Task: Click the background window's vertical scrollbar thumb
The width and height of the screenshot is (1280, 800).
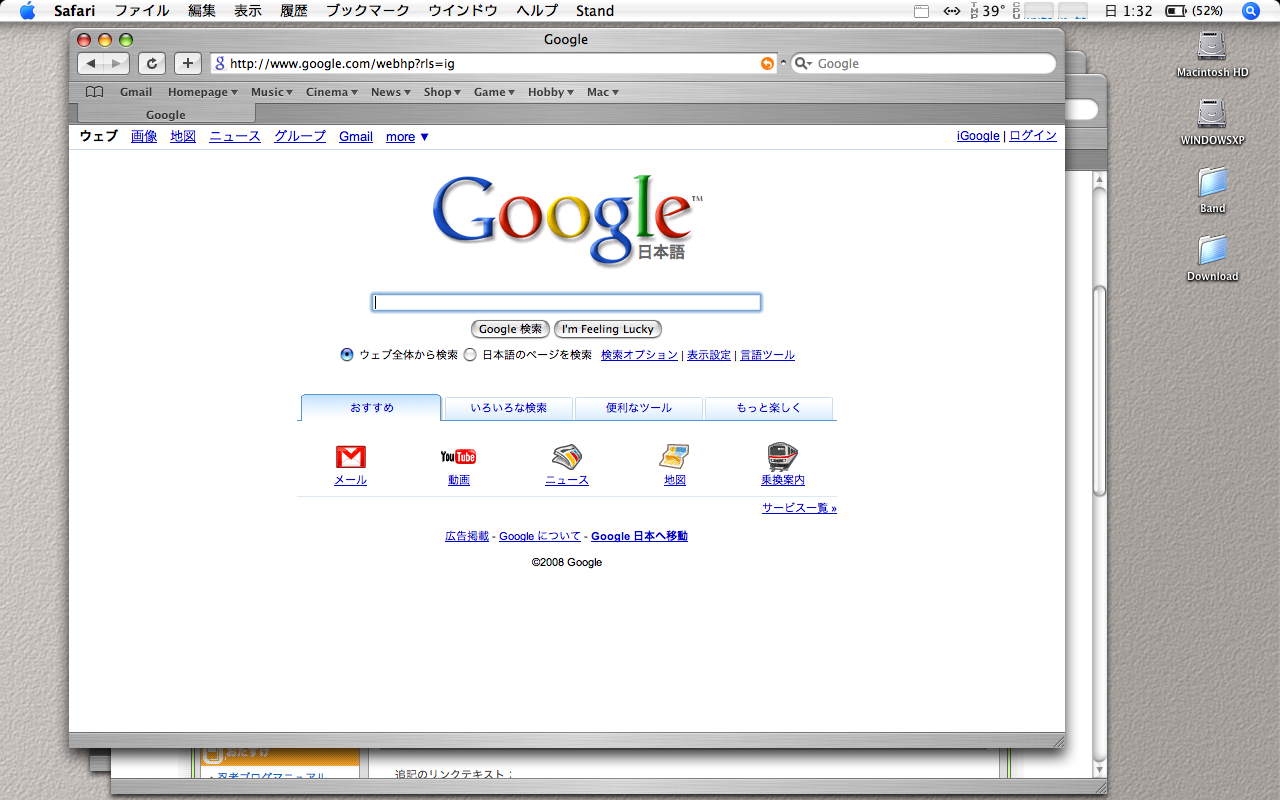Action: click(1100, 390)
